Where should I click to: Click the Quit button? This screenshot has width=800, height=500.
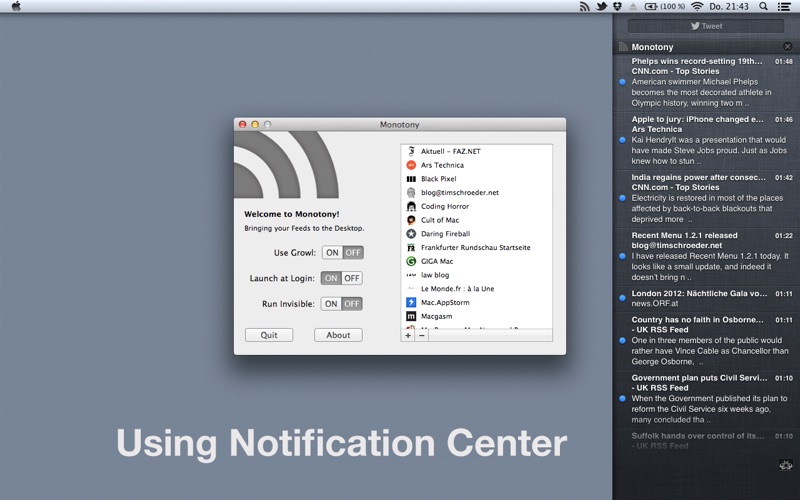pos(269,335)
